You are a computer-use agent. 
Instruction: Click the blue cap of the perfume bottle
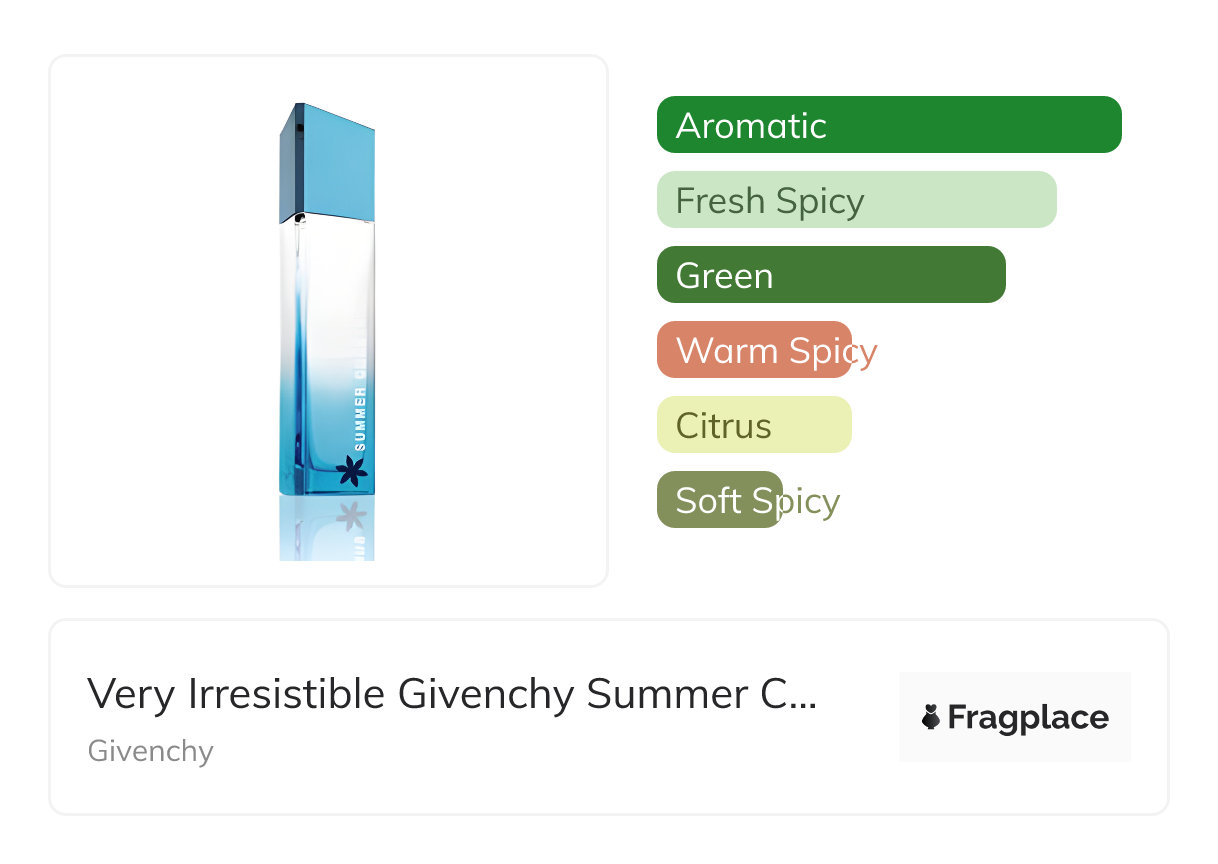coord(328,164)
